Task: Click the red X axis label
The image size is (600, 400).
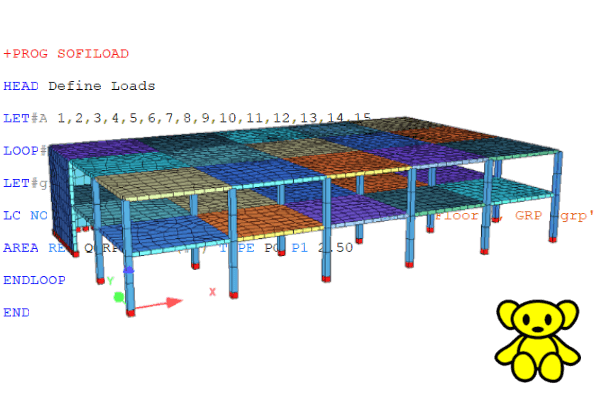Action: 212,292
